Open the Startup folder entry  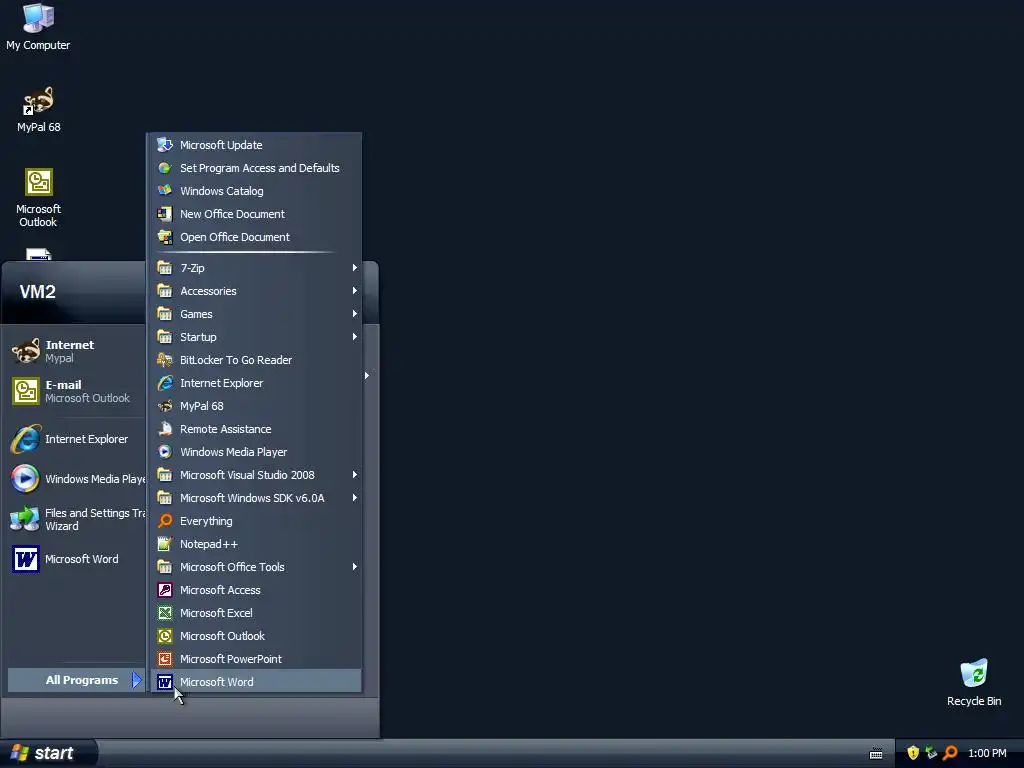[x=256, y=337]
